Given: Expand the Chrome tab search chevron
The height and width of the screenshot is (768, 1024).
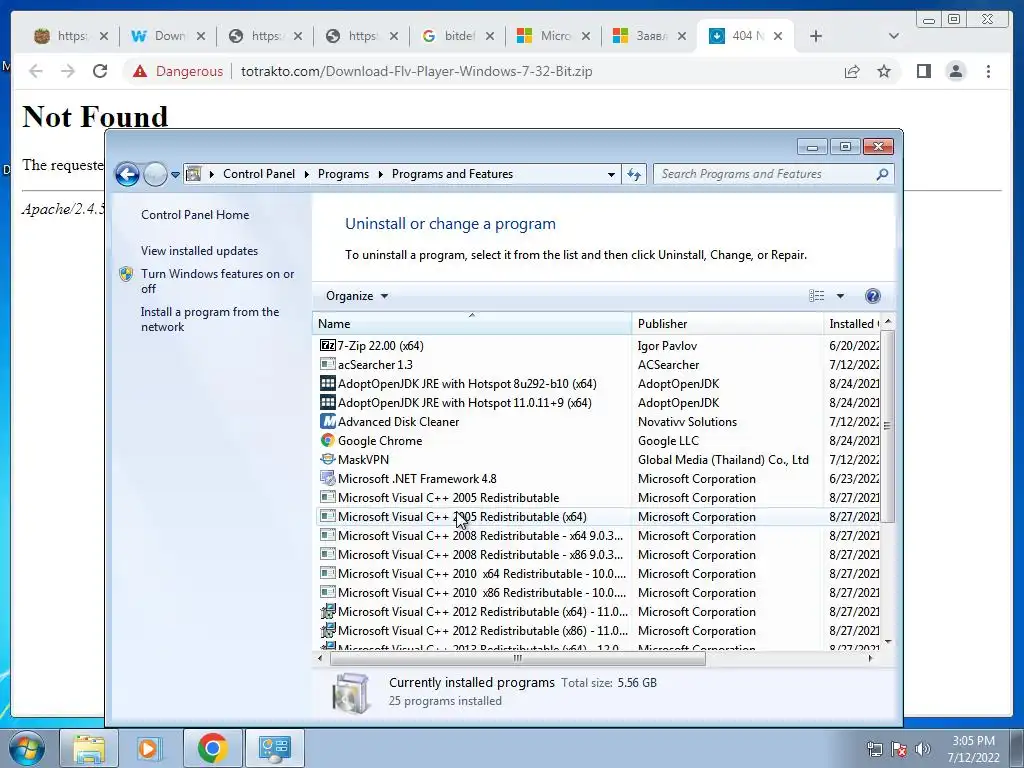Looking at the screenshot, I should pyautogui.click(x=893, y=36).
